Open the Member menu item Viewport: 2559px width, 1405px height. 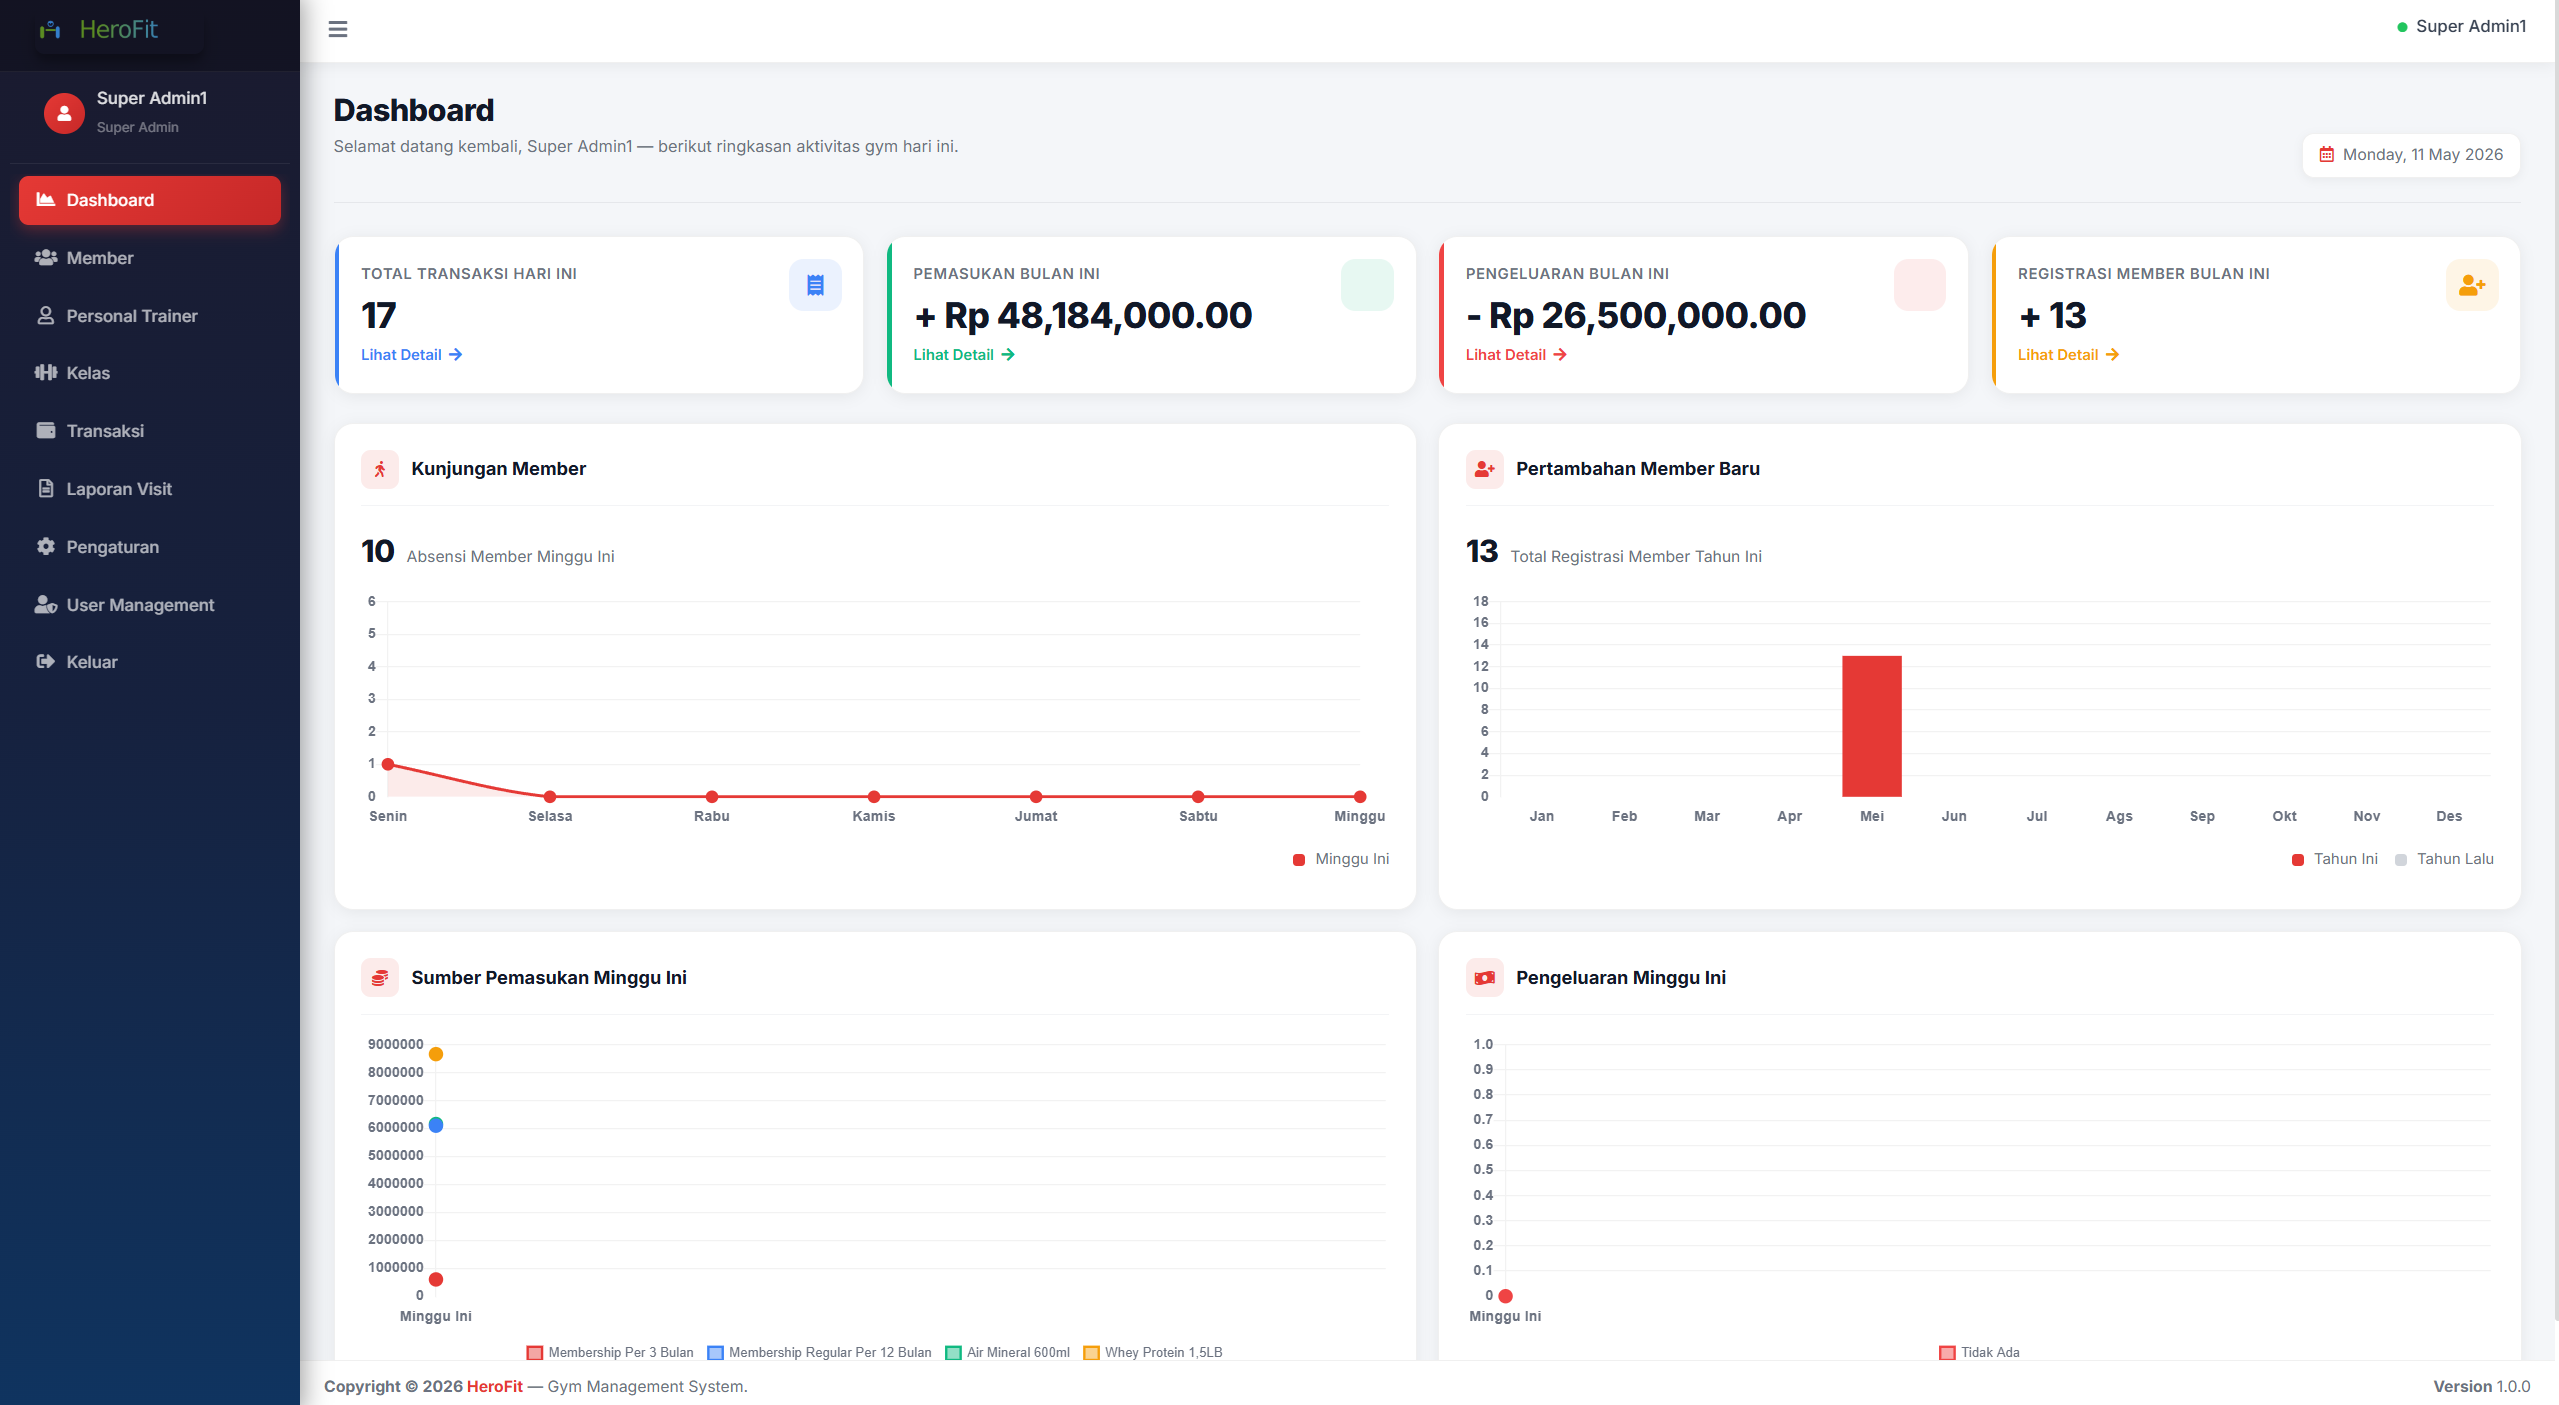[150, 258]
